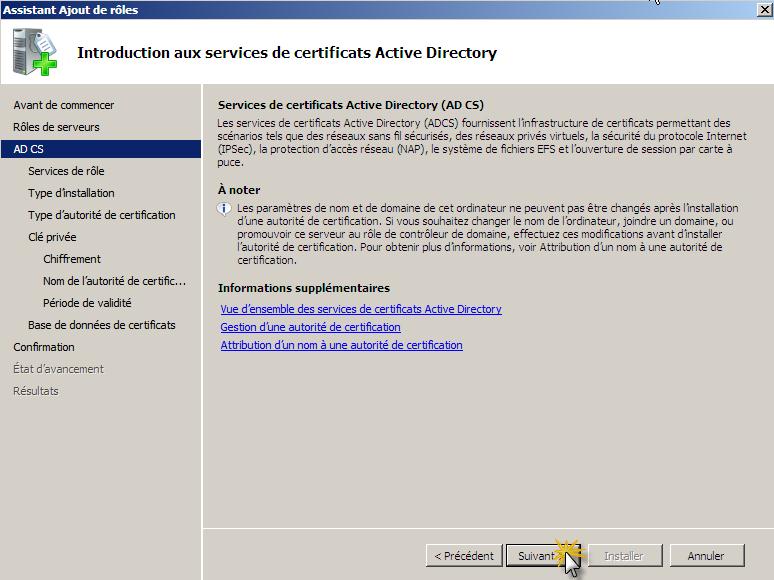The image size is (774, 580).
Task: Open Type d'autorité de certification step
Action: [x=102, y=215]
